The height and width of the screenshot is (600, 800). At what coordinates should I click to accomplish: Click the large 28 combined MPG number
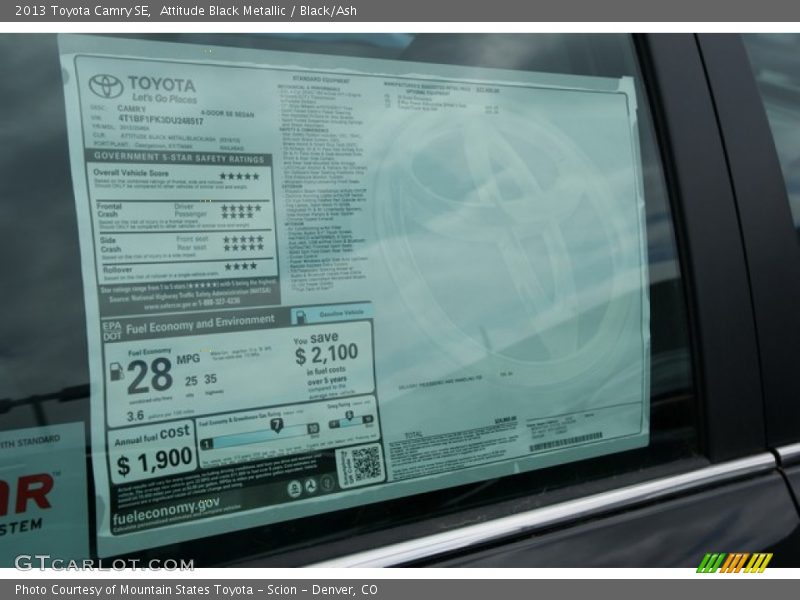[x=150, y=376]
